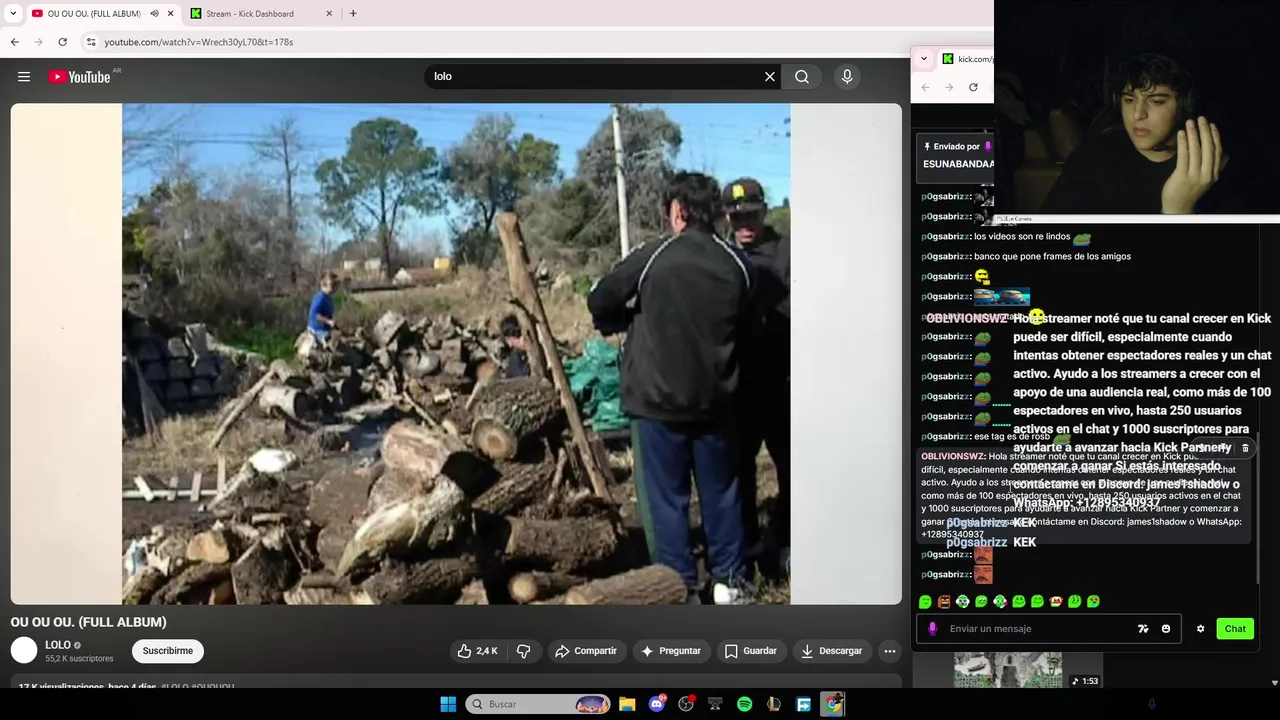The height and width of the screenshot is (720, 1280).
Task: Share the video with Compartir
Action: point(586,651)
